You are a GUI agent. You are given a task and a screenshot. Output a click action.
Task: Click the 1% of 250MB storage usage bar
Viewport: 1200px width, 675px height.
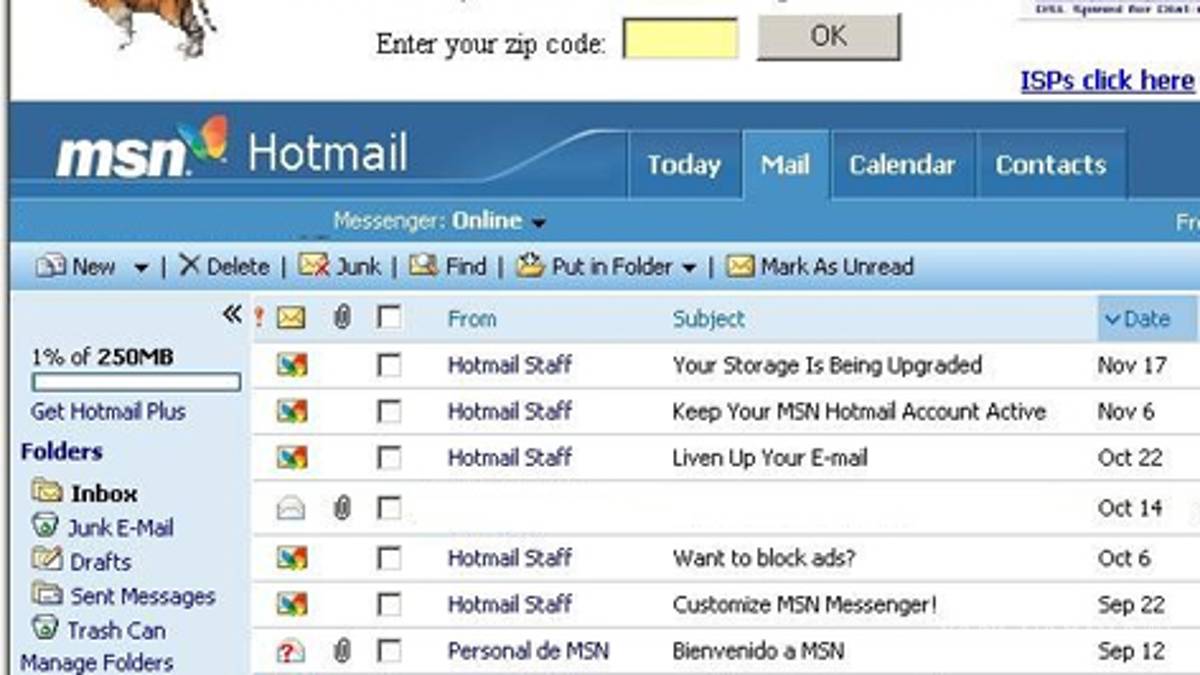pyautogui.click(x=136, y=382)
